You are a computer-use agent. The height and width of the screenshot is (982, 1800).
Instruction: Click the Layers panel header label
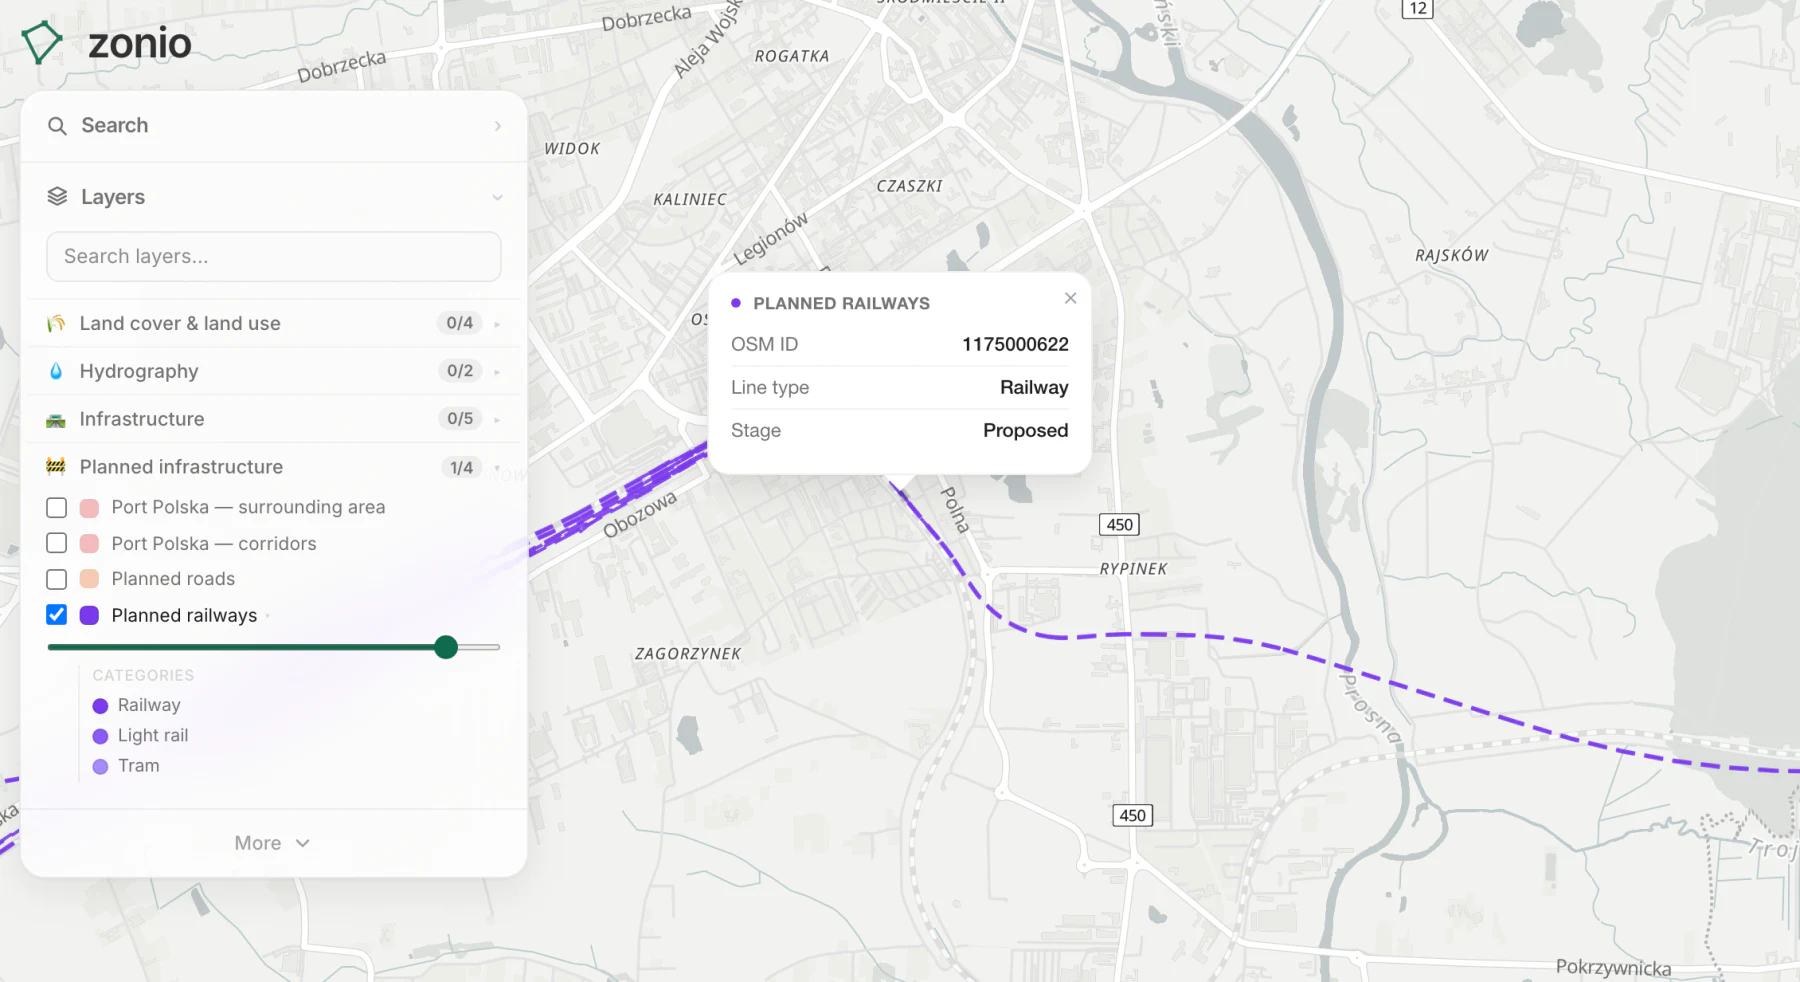[113, 197]
